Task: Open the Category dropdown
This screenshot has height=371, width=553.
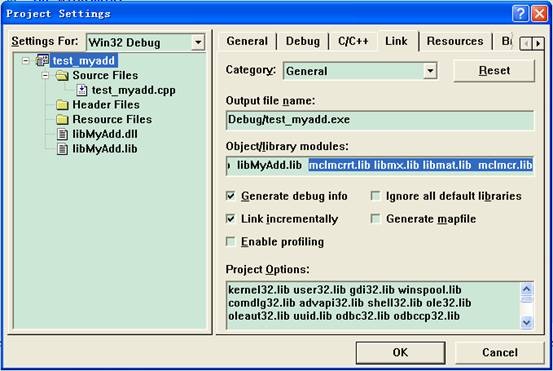Action: click(430, 71)
